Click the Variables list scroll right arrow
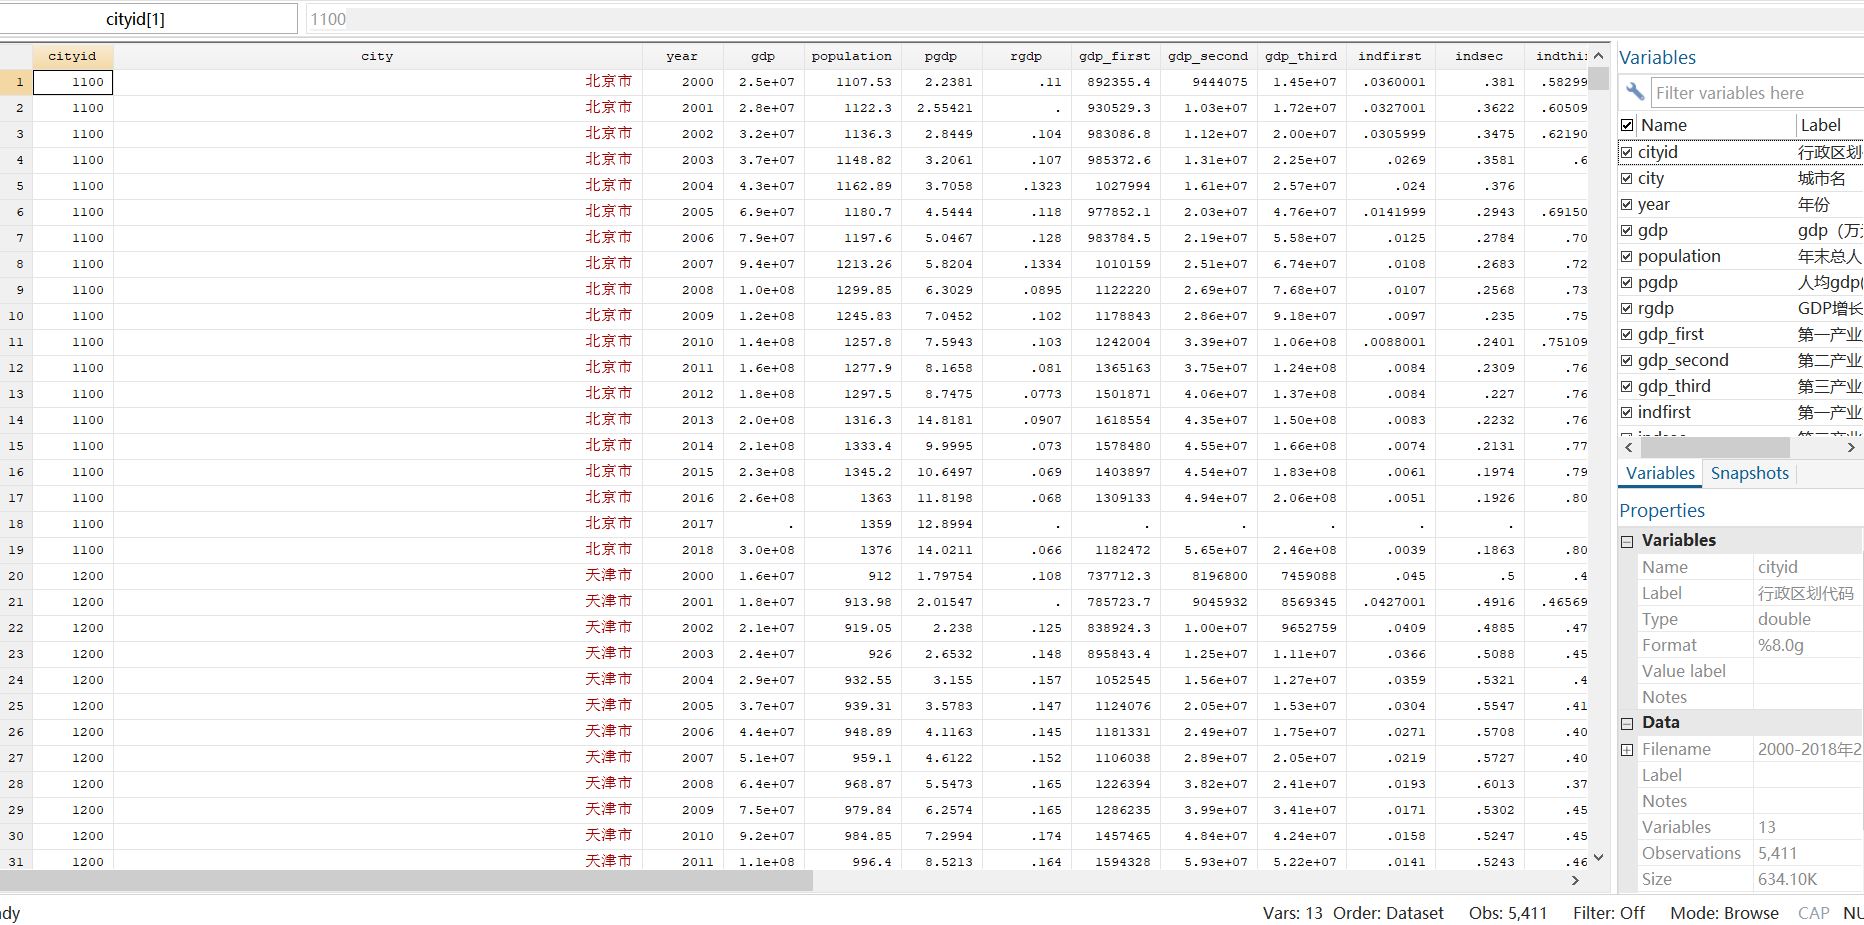Image resolution: width=1864 pixels, height=925 pixels. [x=1851, y=447]
